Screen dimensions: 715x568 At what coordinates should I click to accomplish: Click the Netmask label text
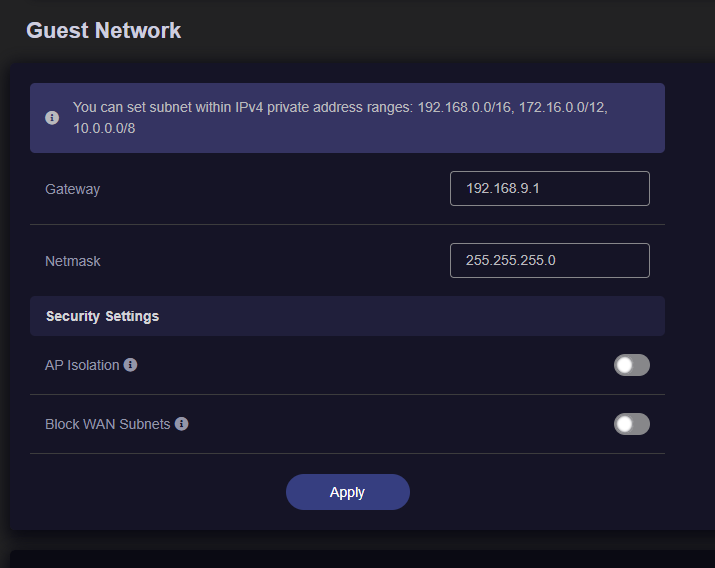point(73,261)
